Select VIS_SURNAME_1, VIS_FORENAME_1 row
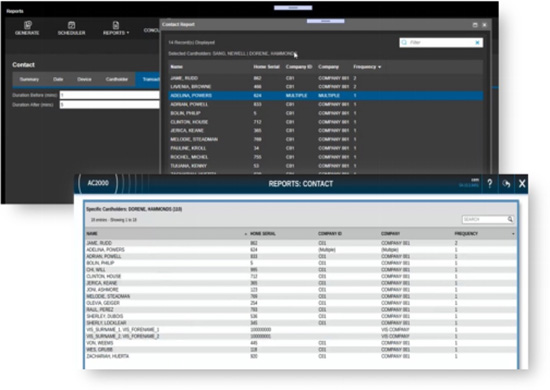Viewport: 550px width, 390px height. point(301,330)
